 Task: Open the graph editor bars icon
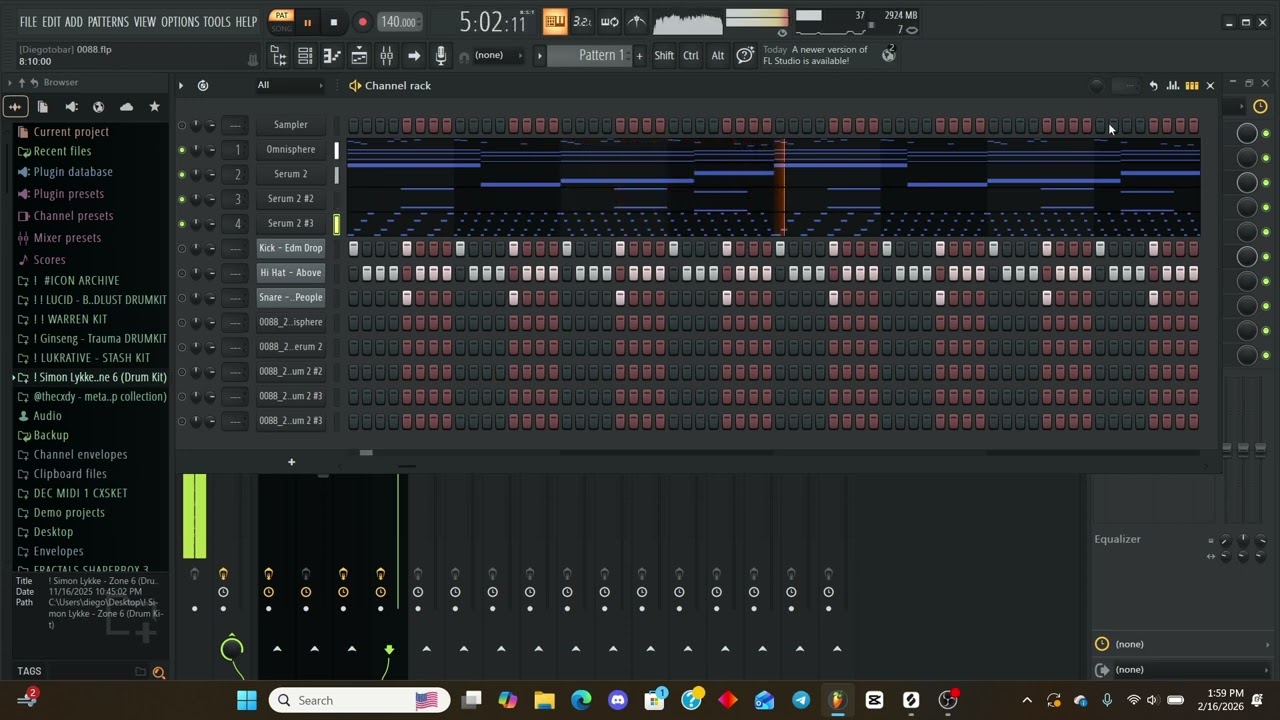pyautogui.click(x=1172, y=86)
